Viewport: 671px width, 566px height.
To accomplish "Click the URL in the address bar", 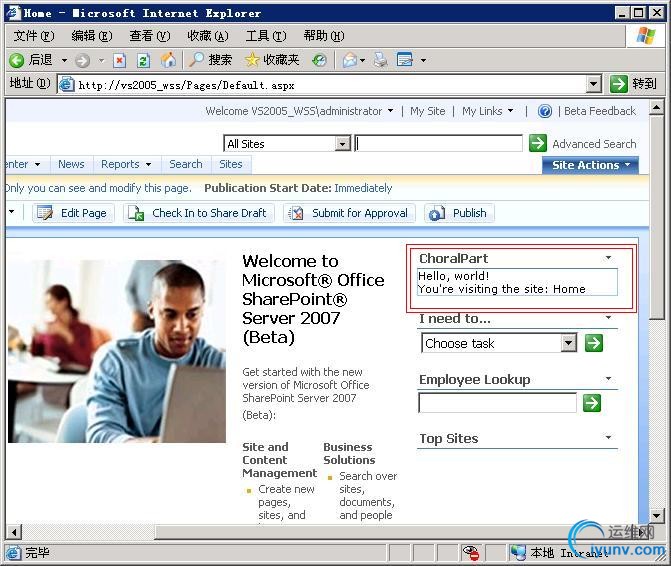I will (x=187, y=85).
